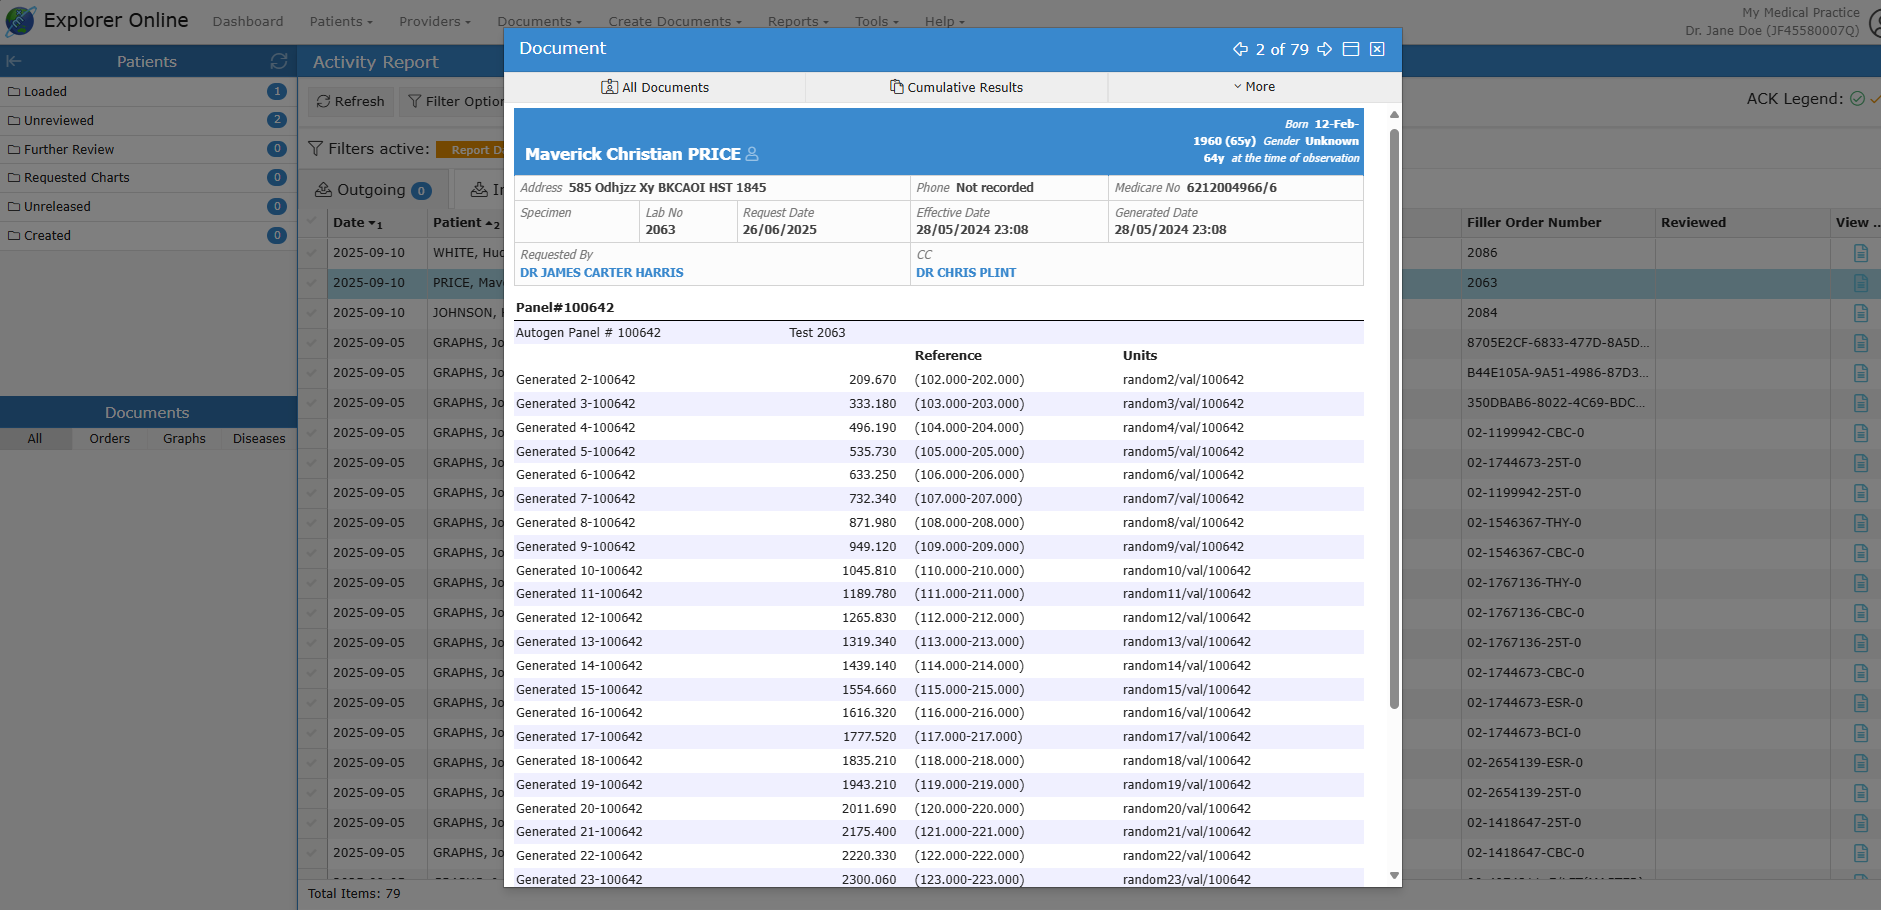
Task: Open the Patients dropdown menu
Action: [x=341, y=21]
